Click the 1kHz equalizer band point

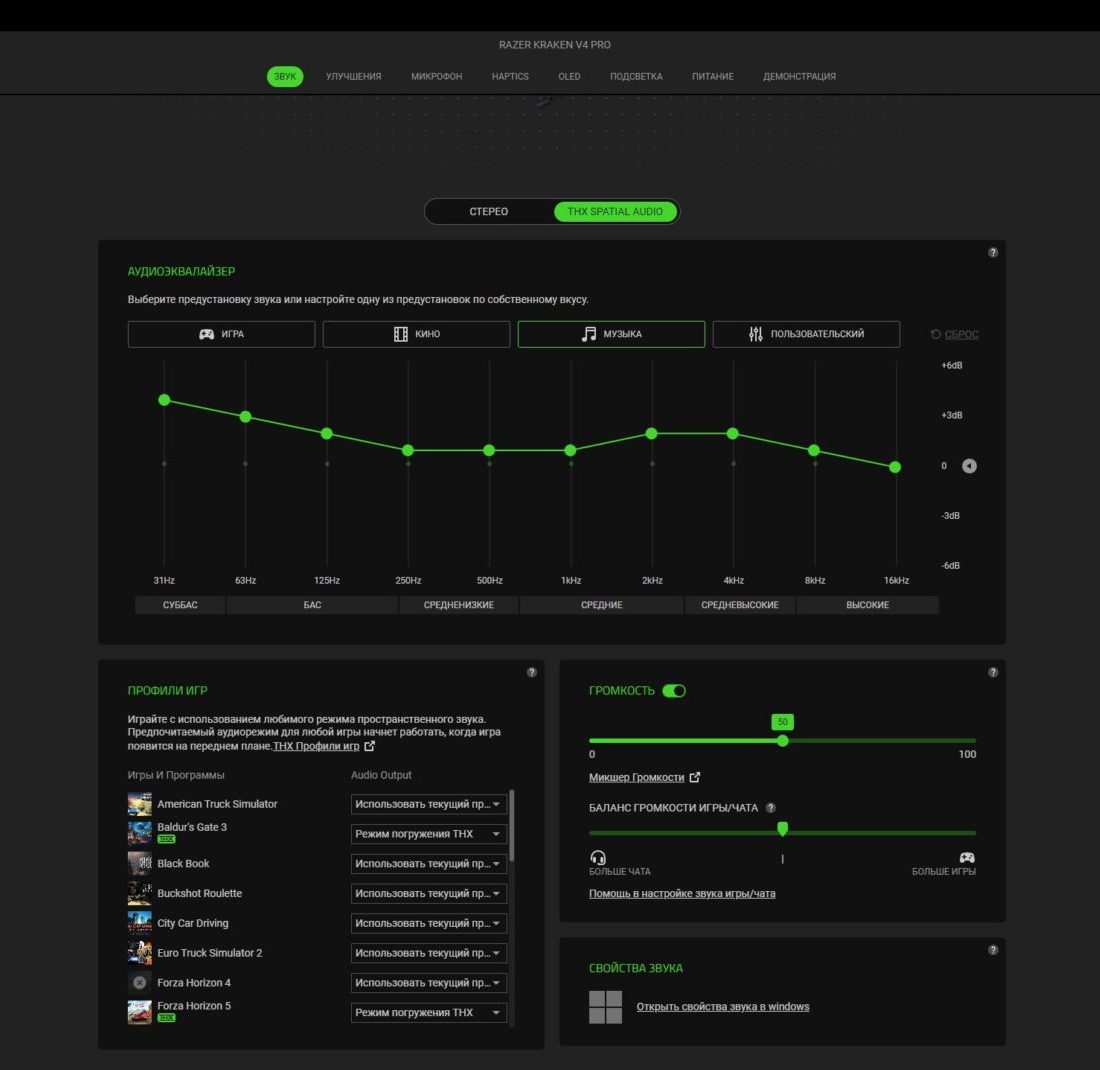(570, 450)
